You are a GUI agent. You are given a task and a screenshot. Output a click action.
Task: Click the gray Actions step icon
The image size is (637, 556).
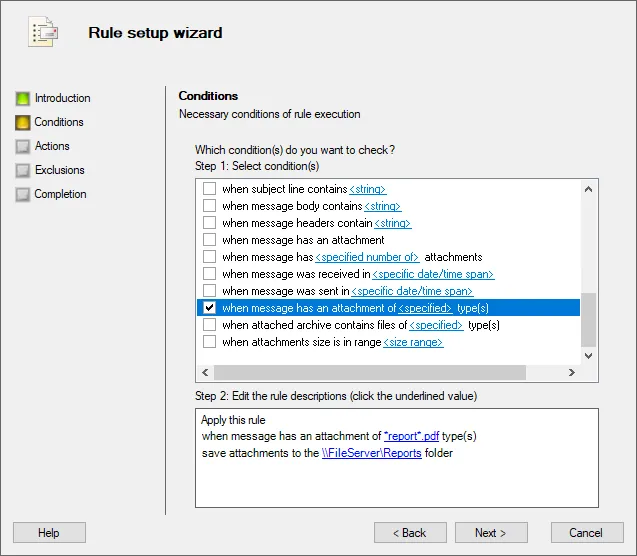(22, 146)
